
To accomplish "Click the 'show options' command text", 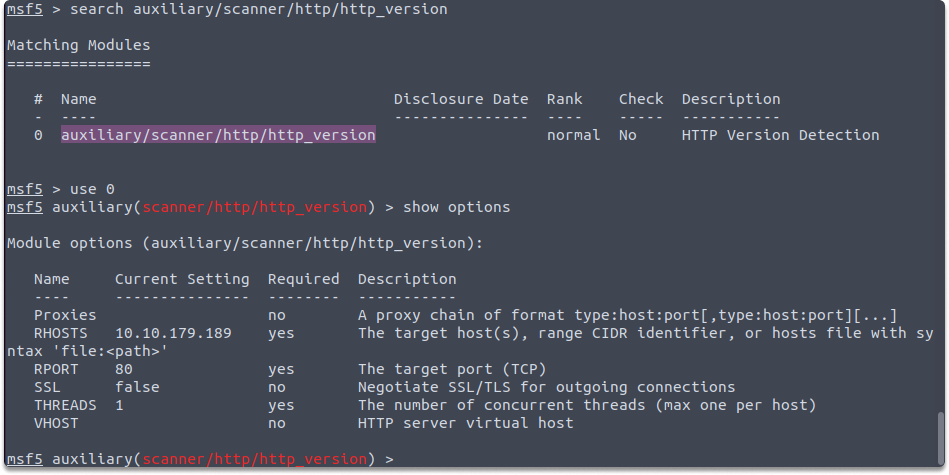I will click(x=456, y=208).
